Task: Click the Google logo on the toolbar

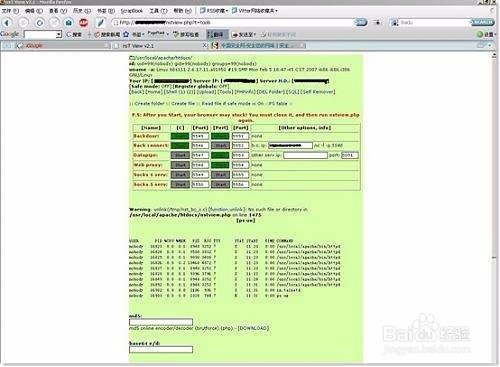Action: click(x=9, y=34)
